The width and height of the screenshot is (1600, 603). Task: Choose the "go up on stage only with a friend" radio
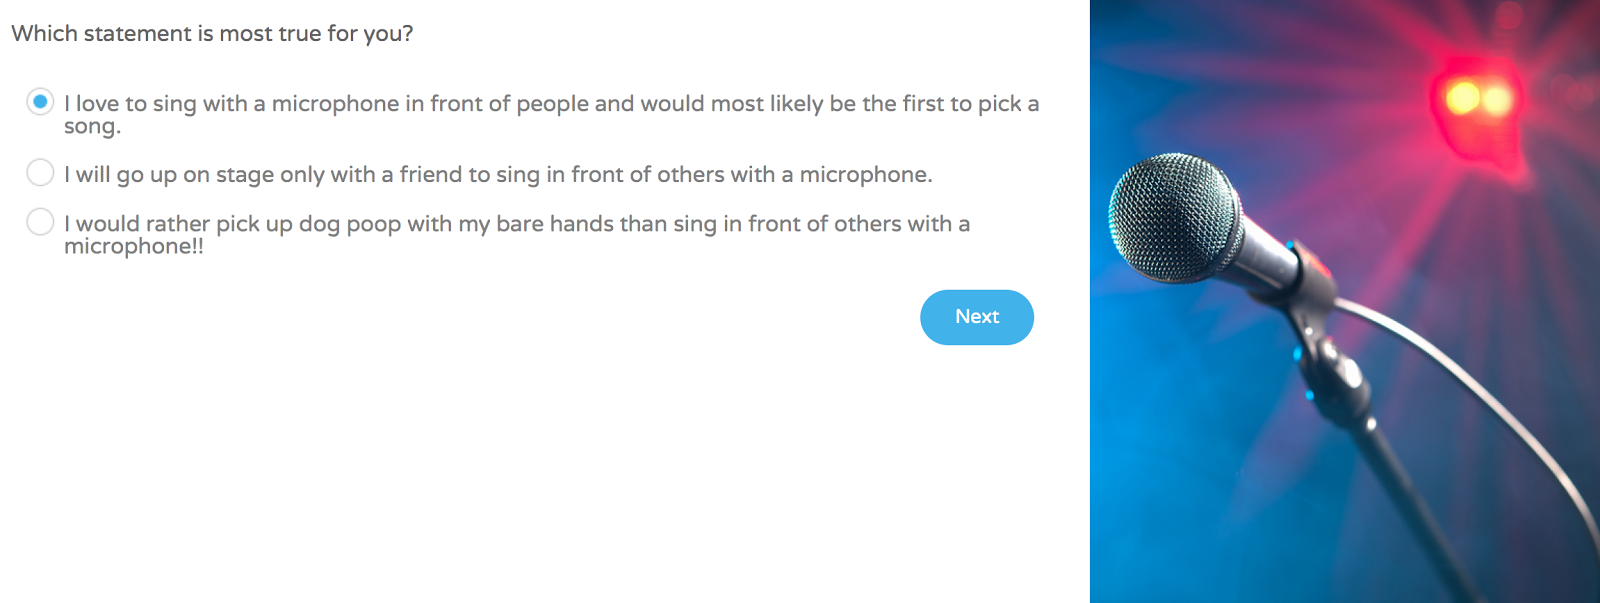[x=40, y=172]
